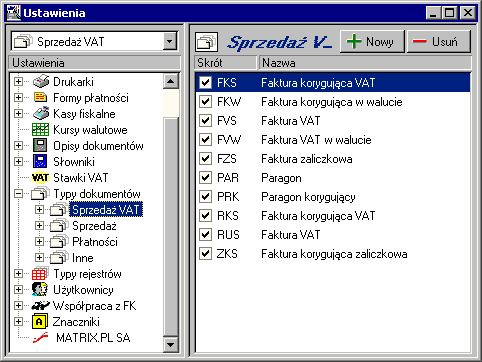This screenshot has height=362, width=482.
Task: Expand the Opisy dokumentów node
Action: click(19, 145)
